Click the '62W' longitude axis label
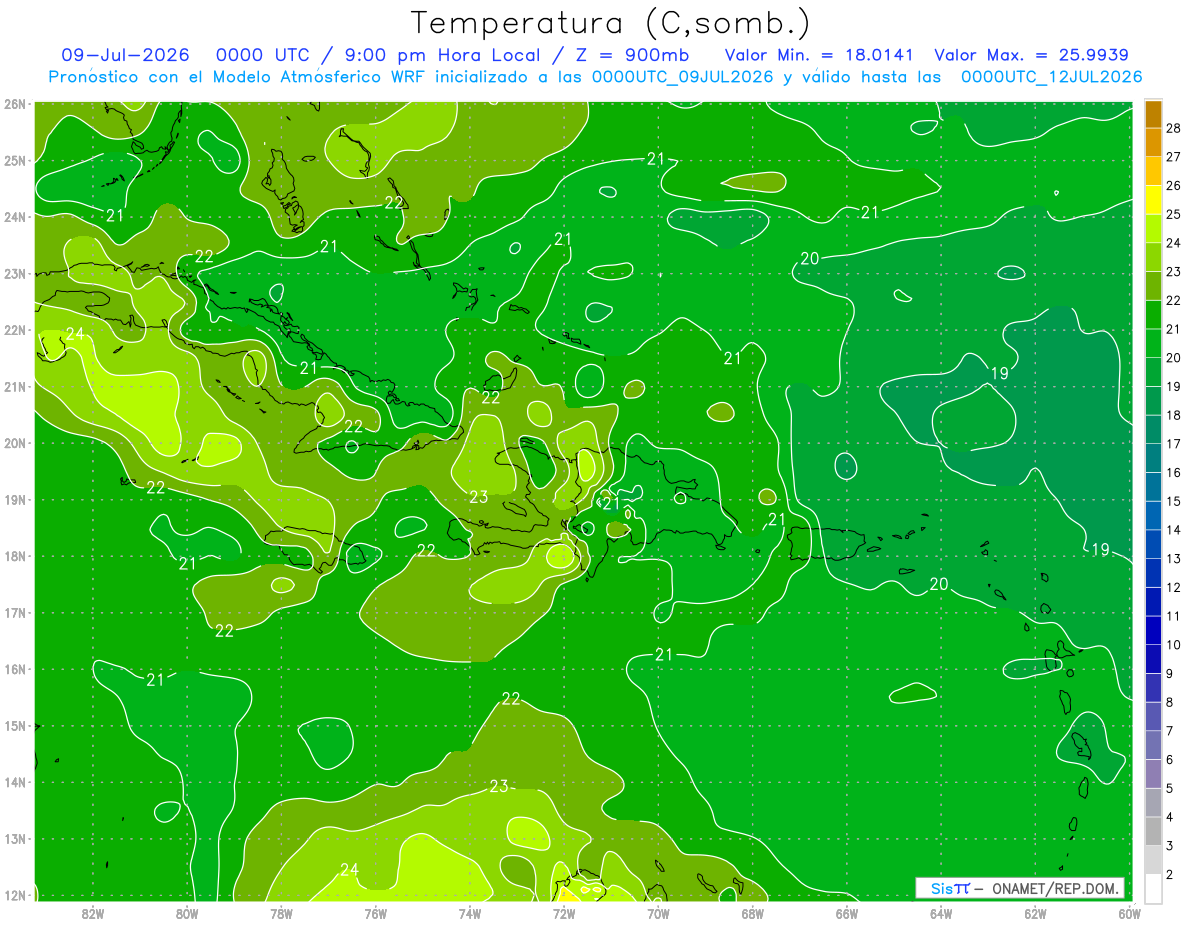 [1035, 913]
